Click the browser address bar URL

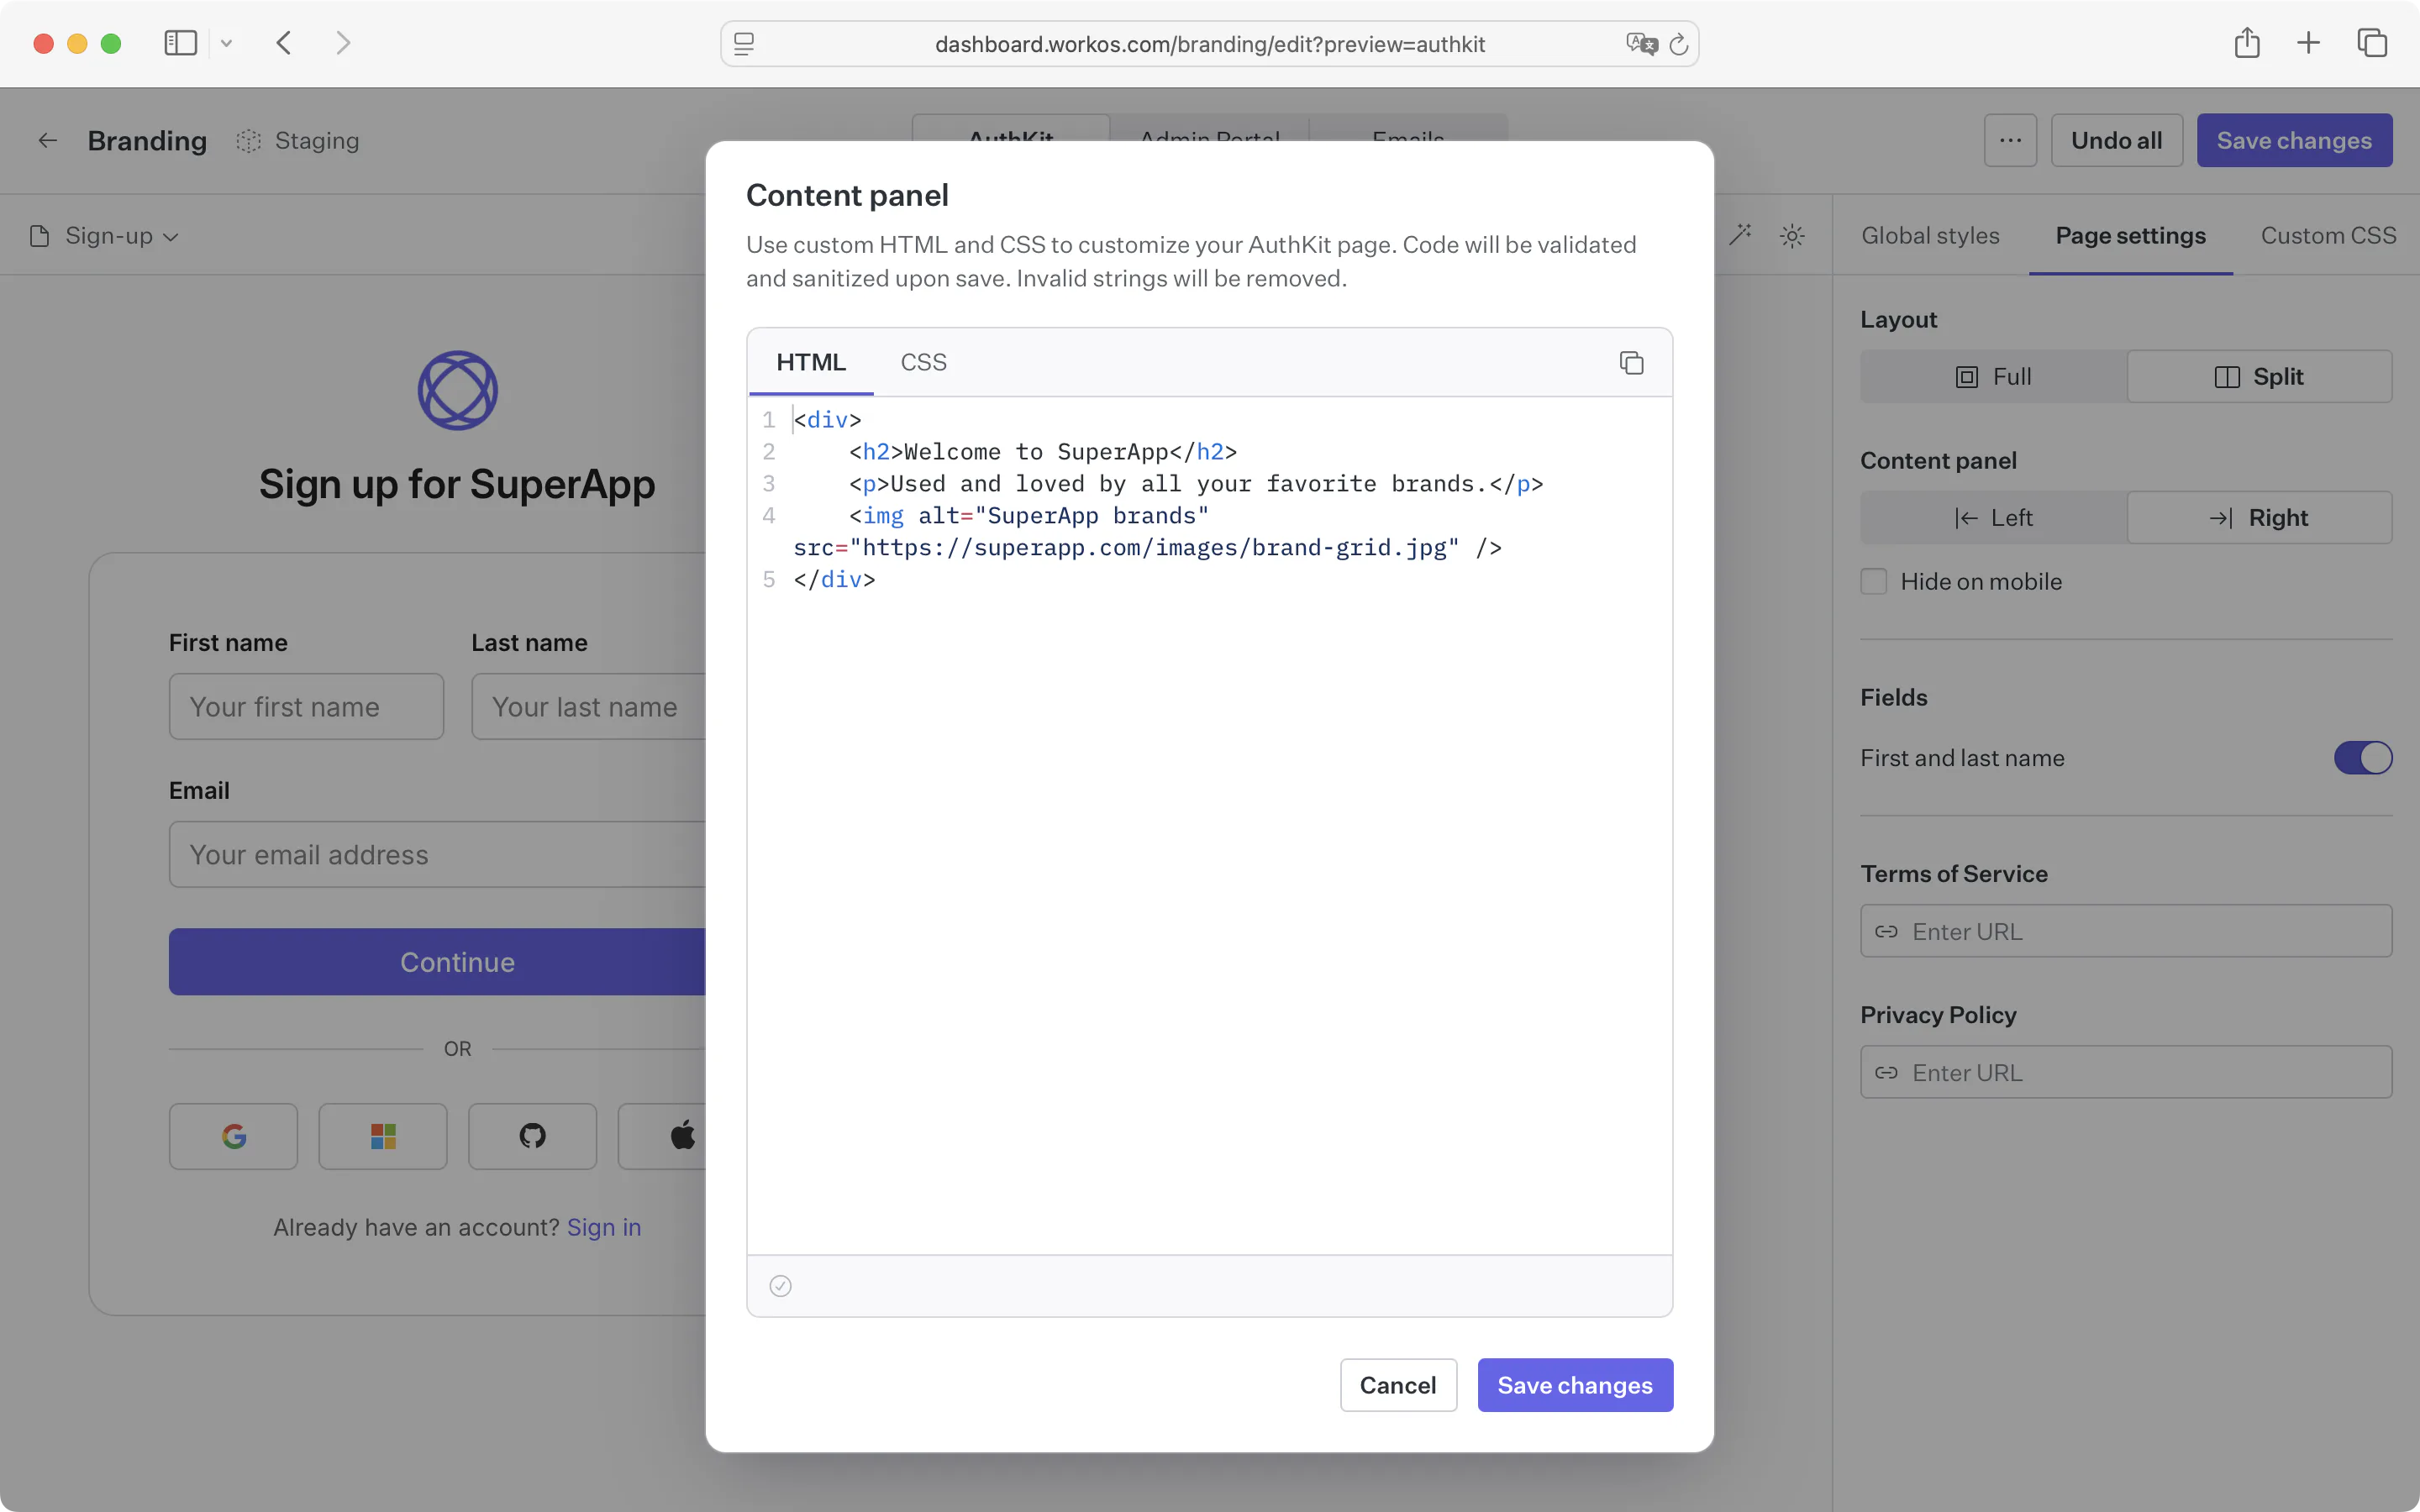(1210, 44)
